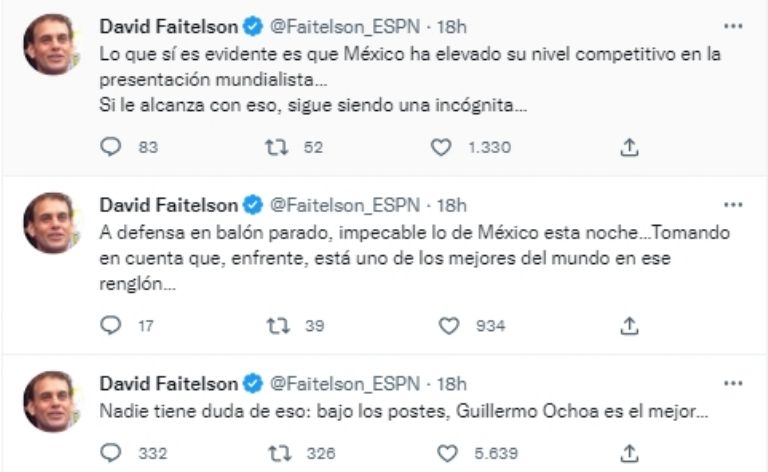This screenshot has height=472, width=768.
Task: Reply to the 'nivel competitivo' tweet
Action: (111, 147)
